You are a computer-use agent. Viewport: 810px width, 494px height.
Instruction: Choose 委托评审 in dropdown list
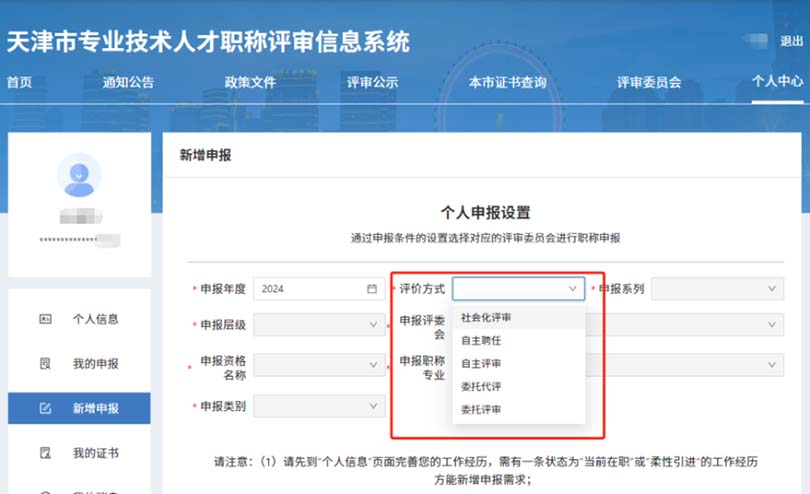481,409
